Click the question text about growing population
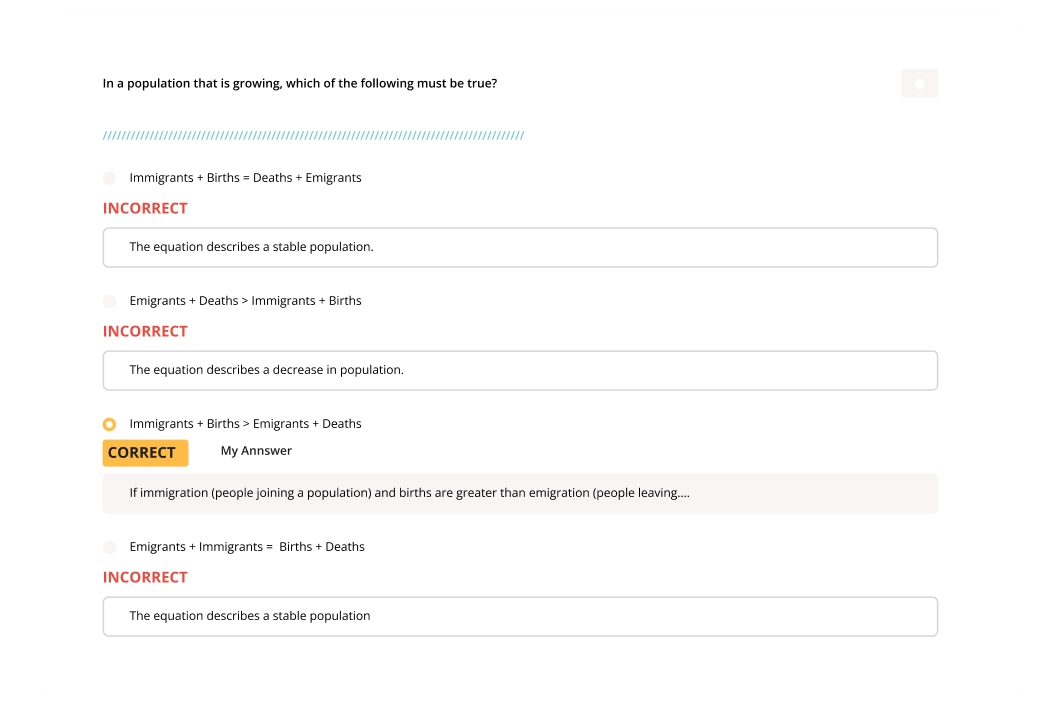Viewport: 1041px width, 704px height. pyautogui.click(x=299, y=83)
